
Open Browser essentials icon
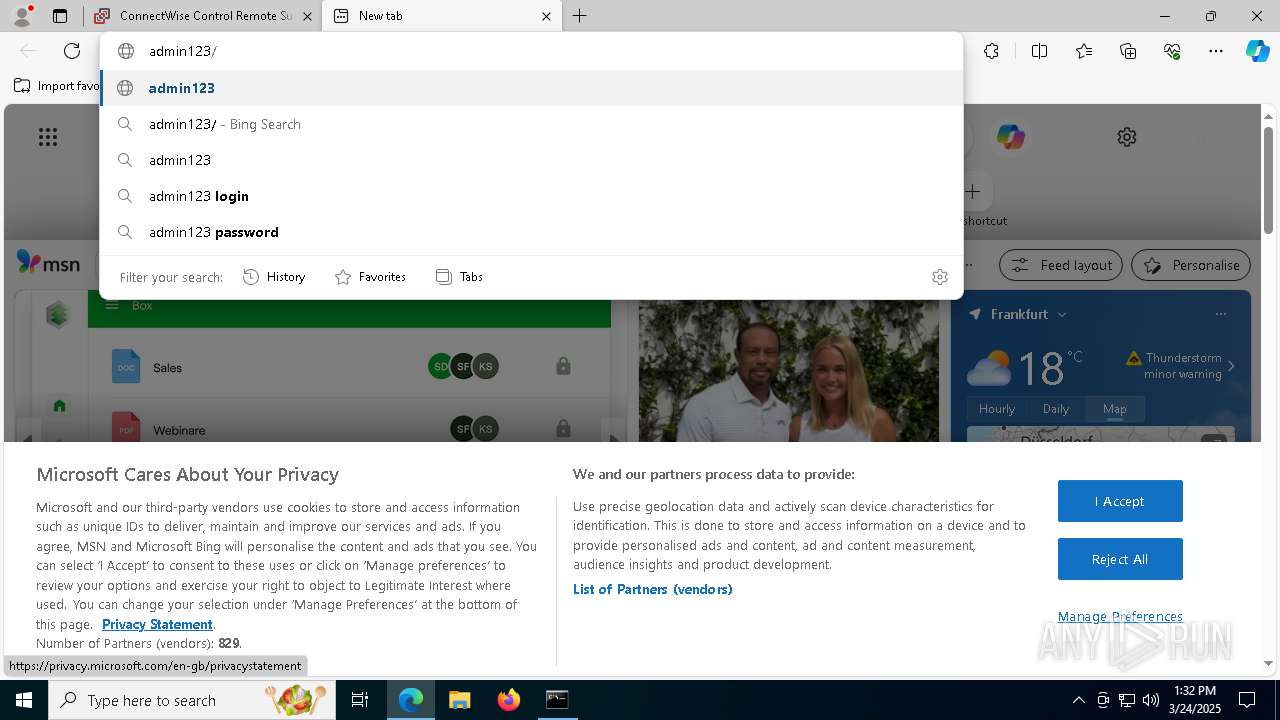pos(1172,51)
